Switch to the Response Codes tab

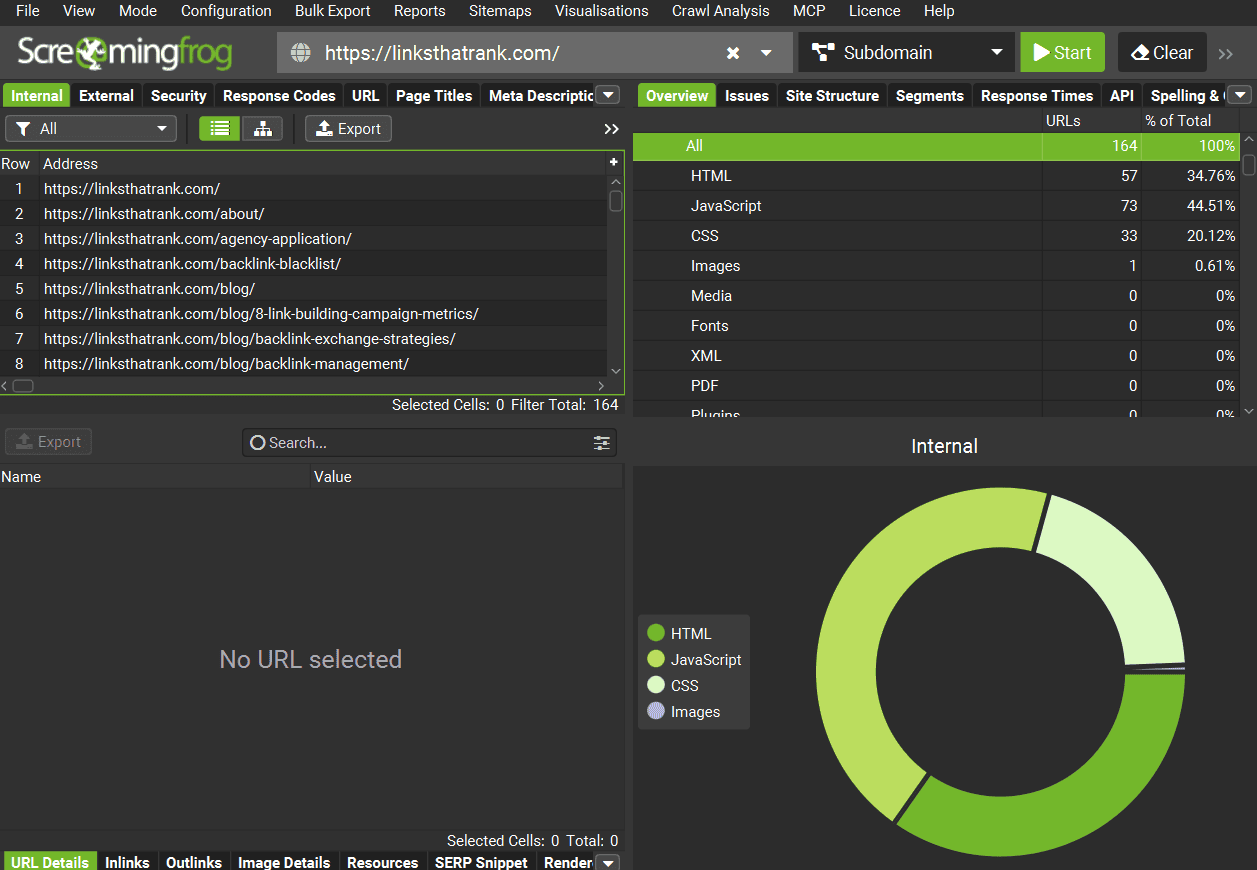tap(279, 96)
